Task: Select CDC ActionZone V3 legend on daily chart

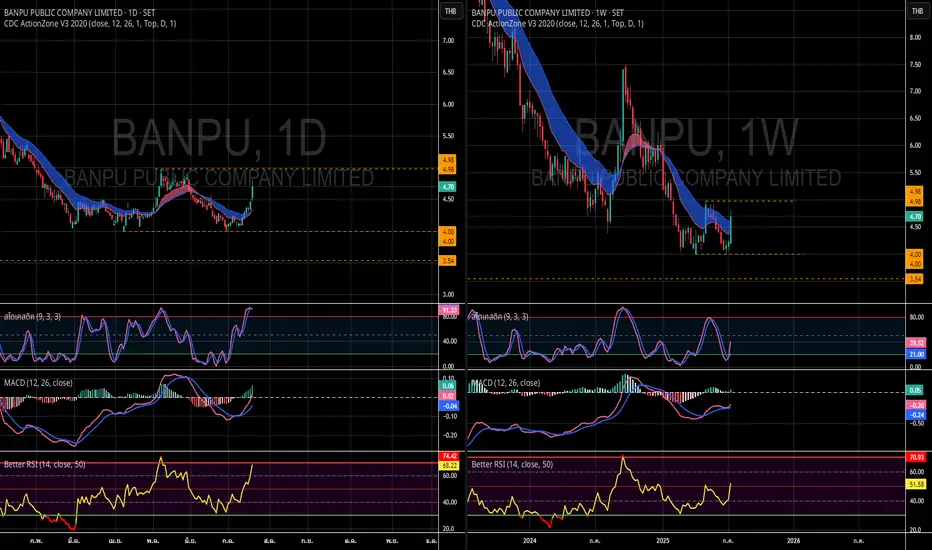Action: point(88,22)
